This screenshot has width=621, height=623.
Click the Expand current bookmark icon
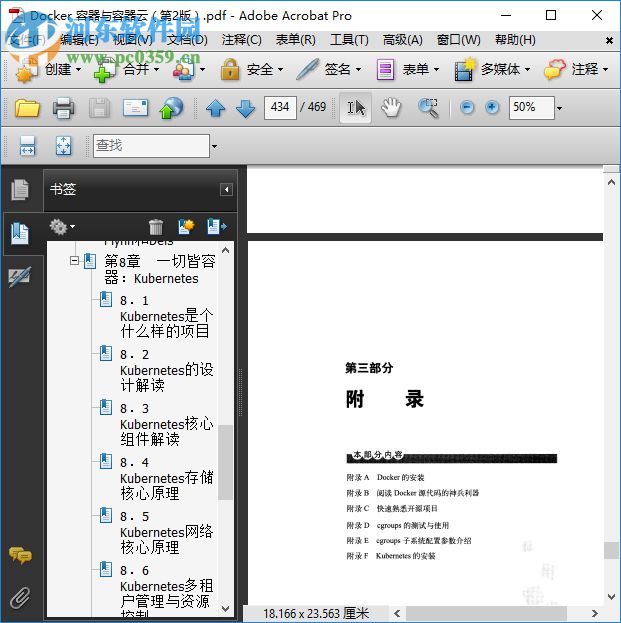pos(217,226)
